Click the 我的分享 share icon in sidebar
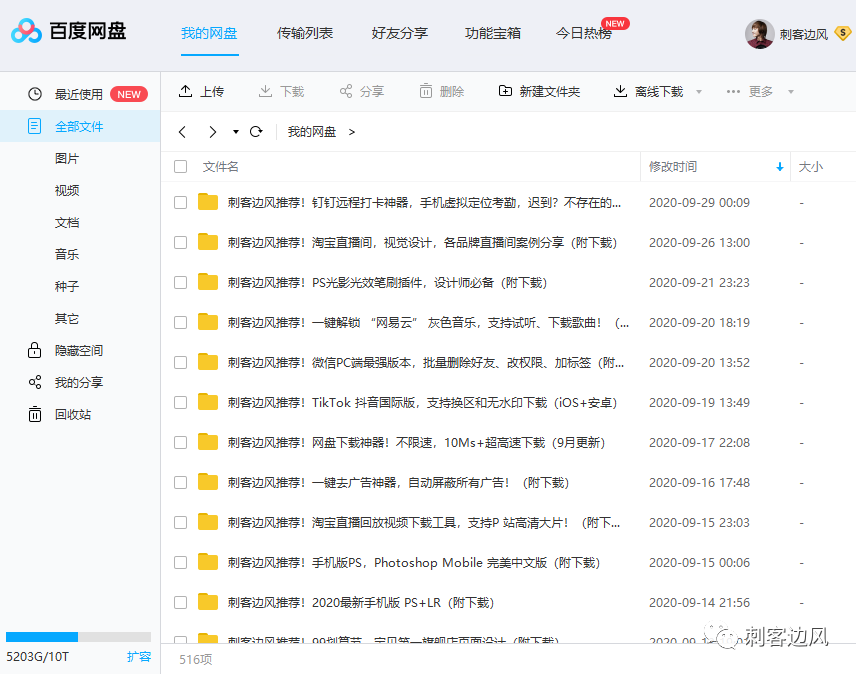856x674 pixels. (35, 382)
